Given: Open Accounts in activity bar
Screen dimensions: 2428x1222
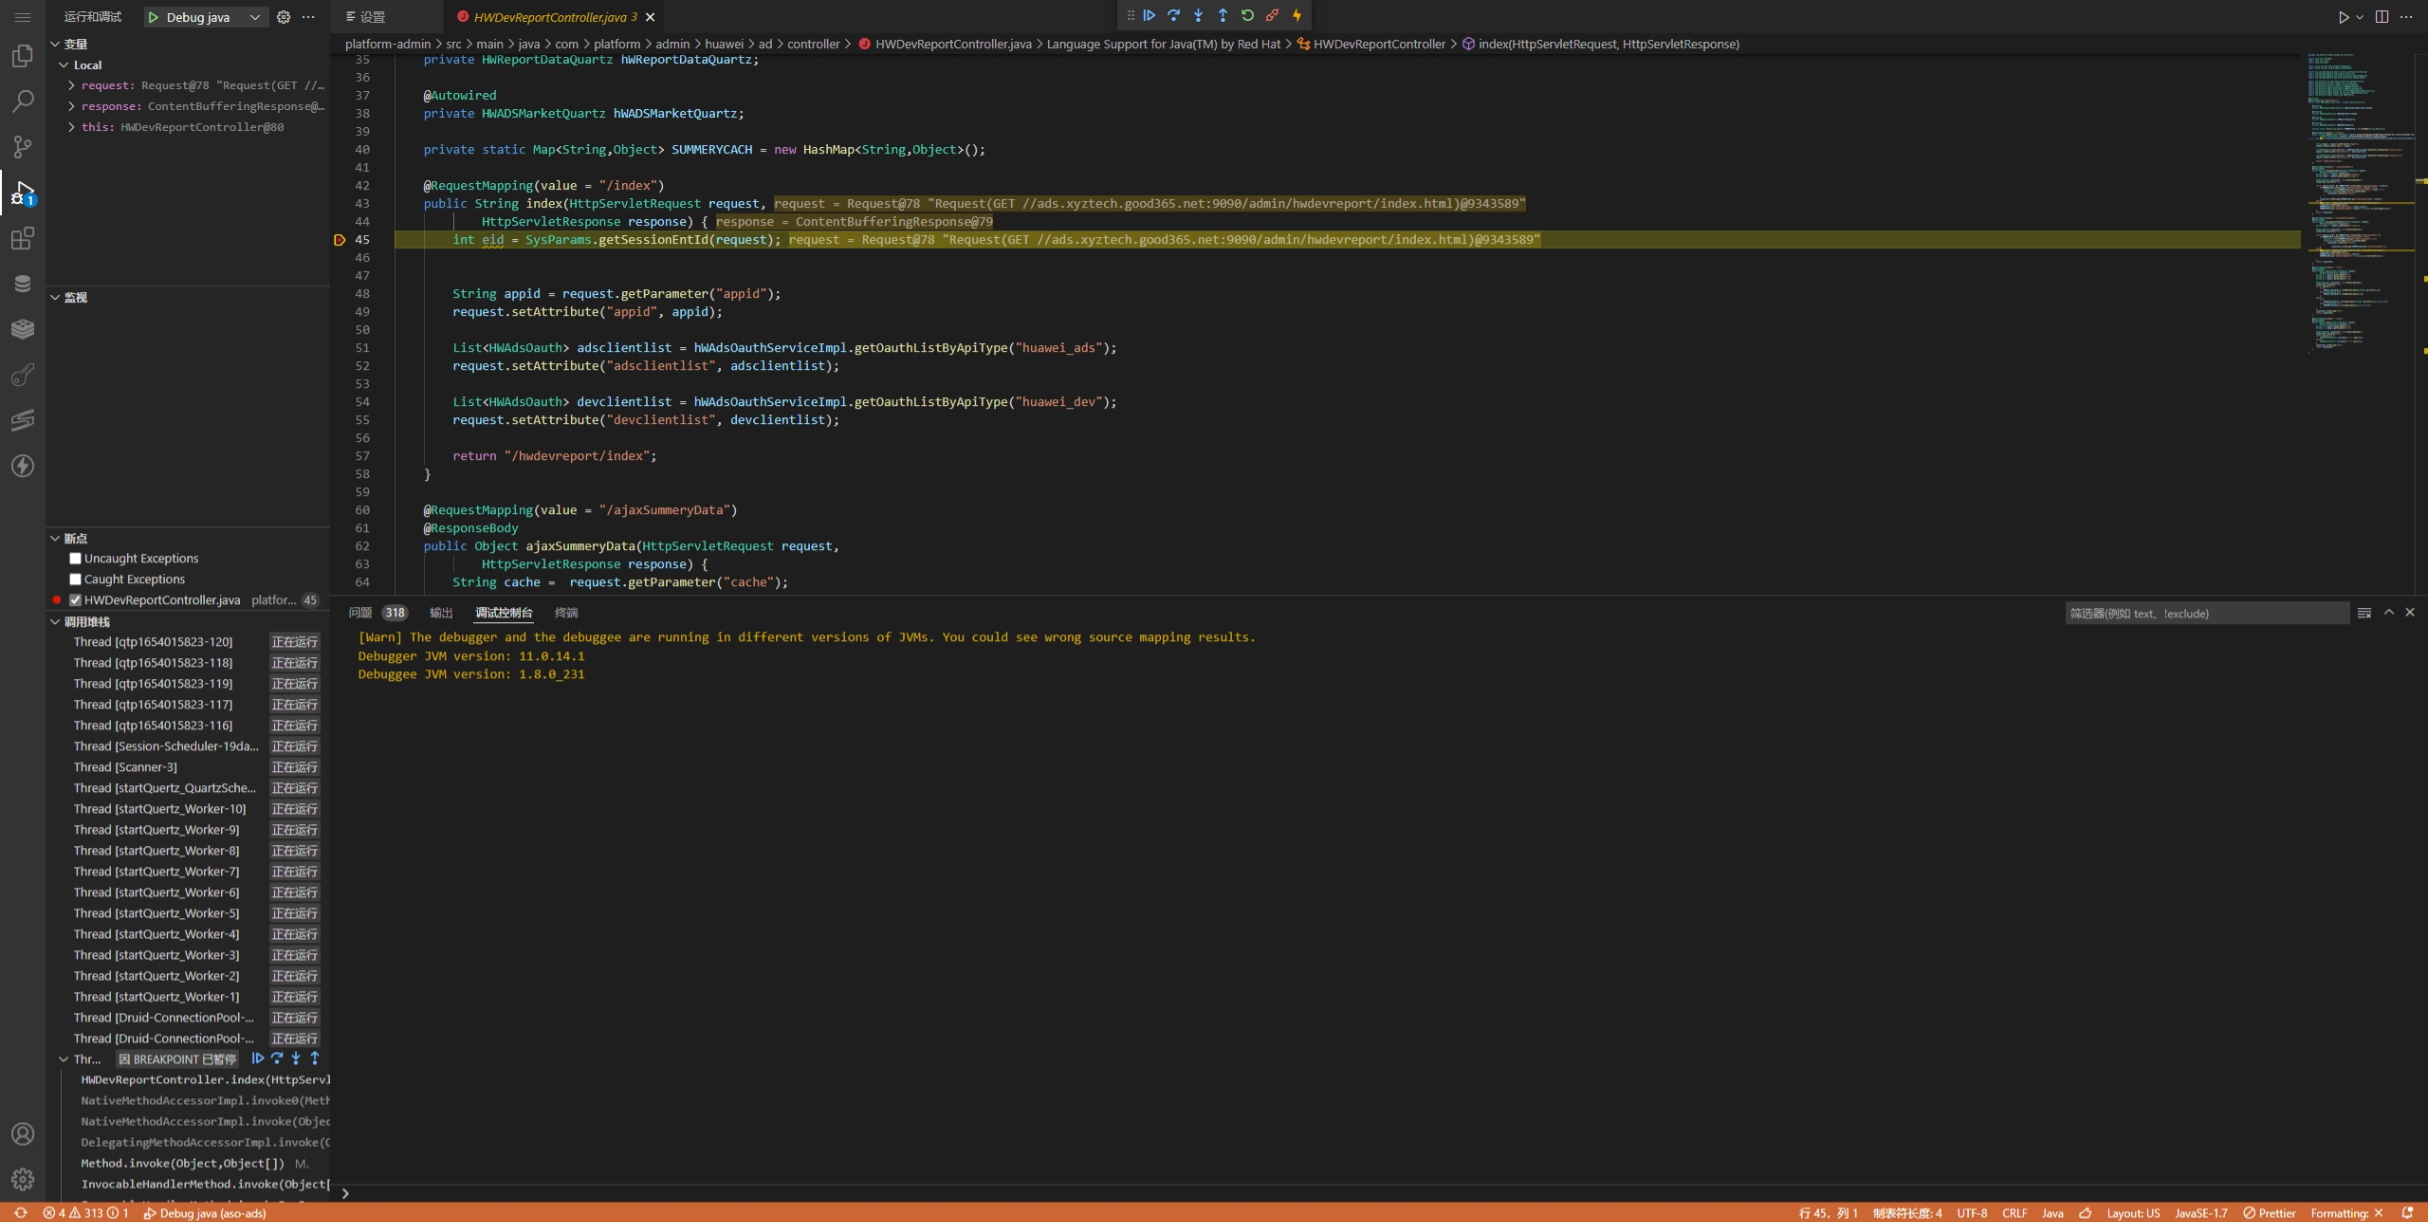Looking at the screenshot, I should click(22, 1134).
